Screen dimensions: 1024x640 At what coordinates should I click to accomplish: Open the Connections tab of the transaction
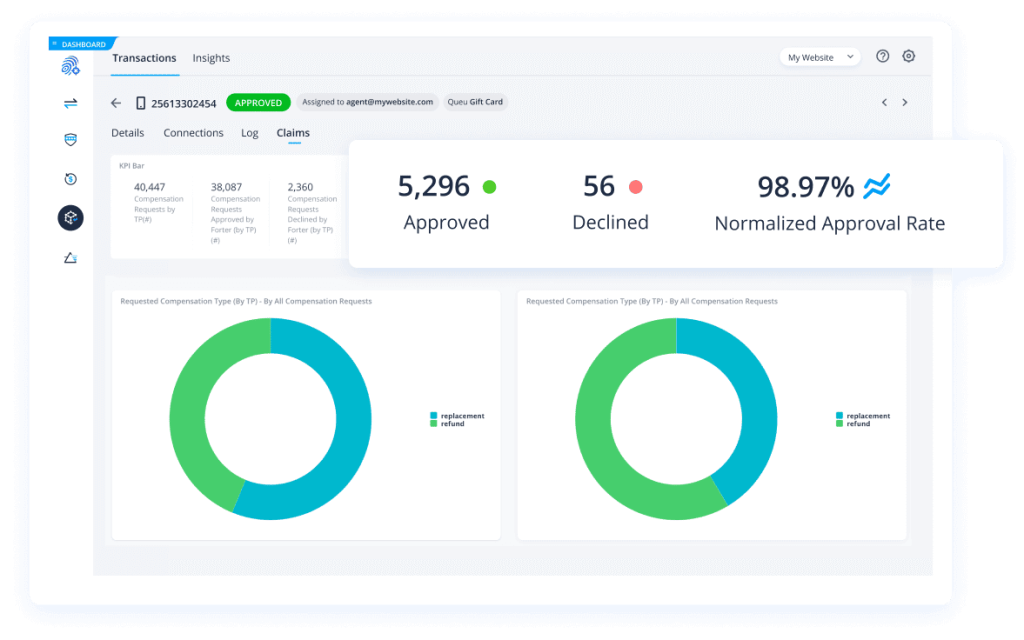pos(193,132)
